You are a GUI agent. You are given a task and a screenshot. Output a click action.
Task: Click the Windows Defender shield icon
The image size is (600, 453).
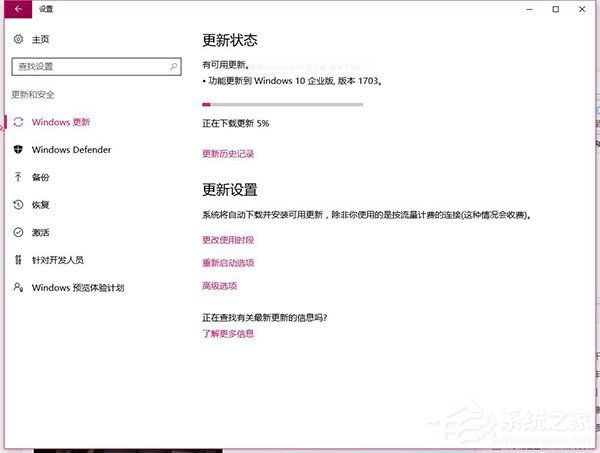pos(18,150)
